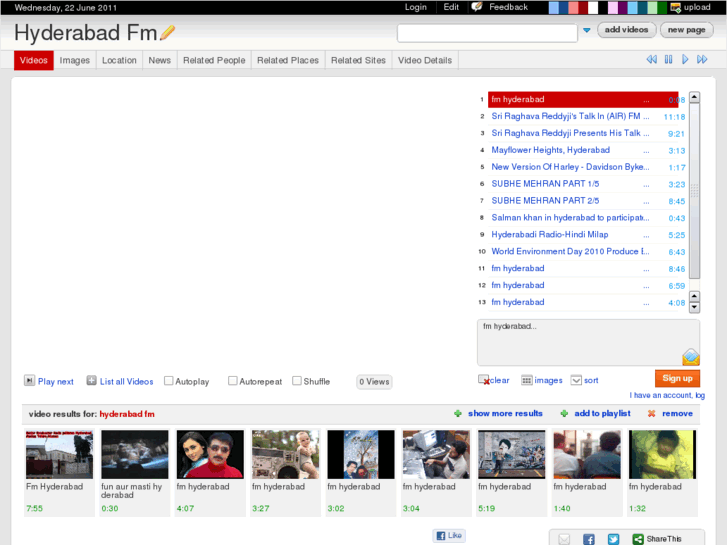Click 'I have an account, log' link
The width and height of the screenshot is (727, 545).
tap(667, 395)
